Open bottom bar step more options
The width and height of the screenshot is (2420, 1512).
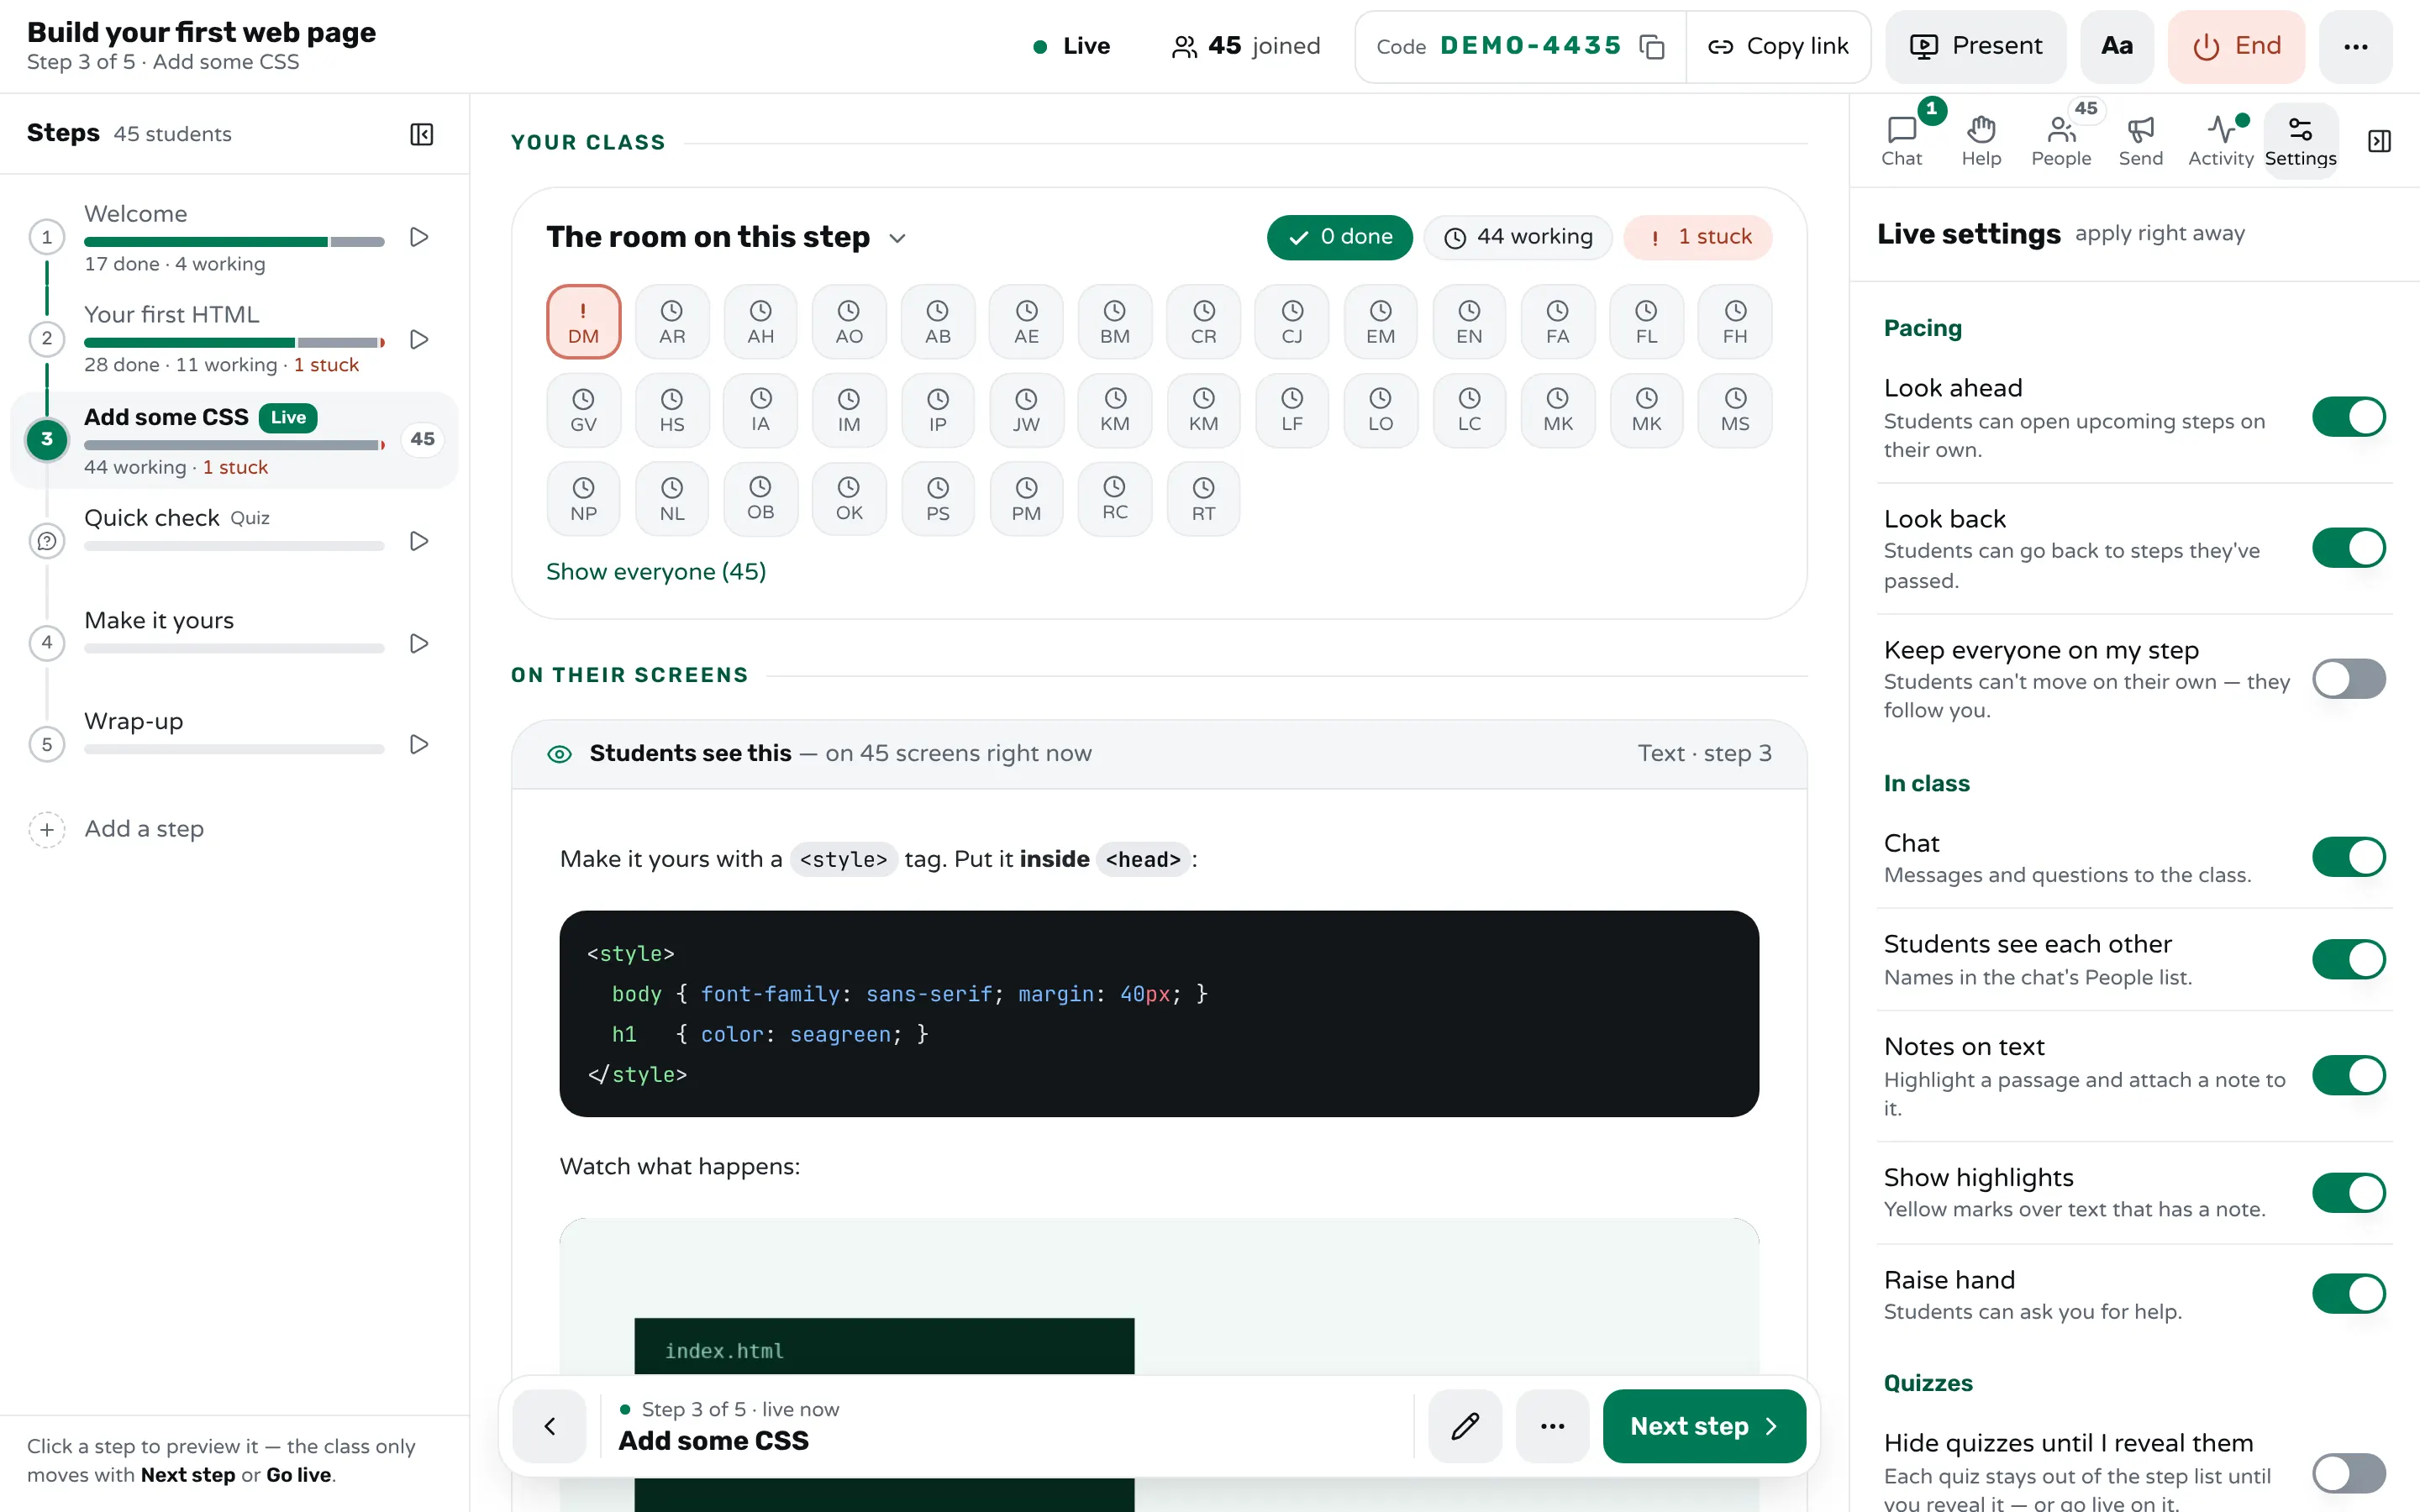pos(1552,1426)
